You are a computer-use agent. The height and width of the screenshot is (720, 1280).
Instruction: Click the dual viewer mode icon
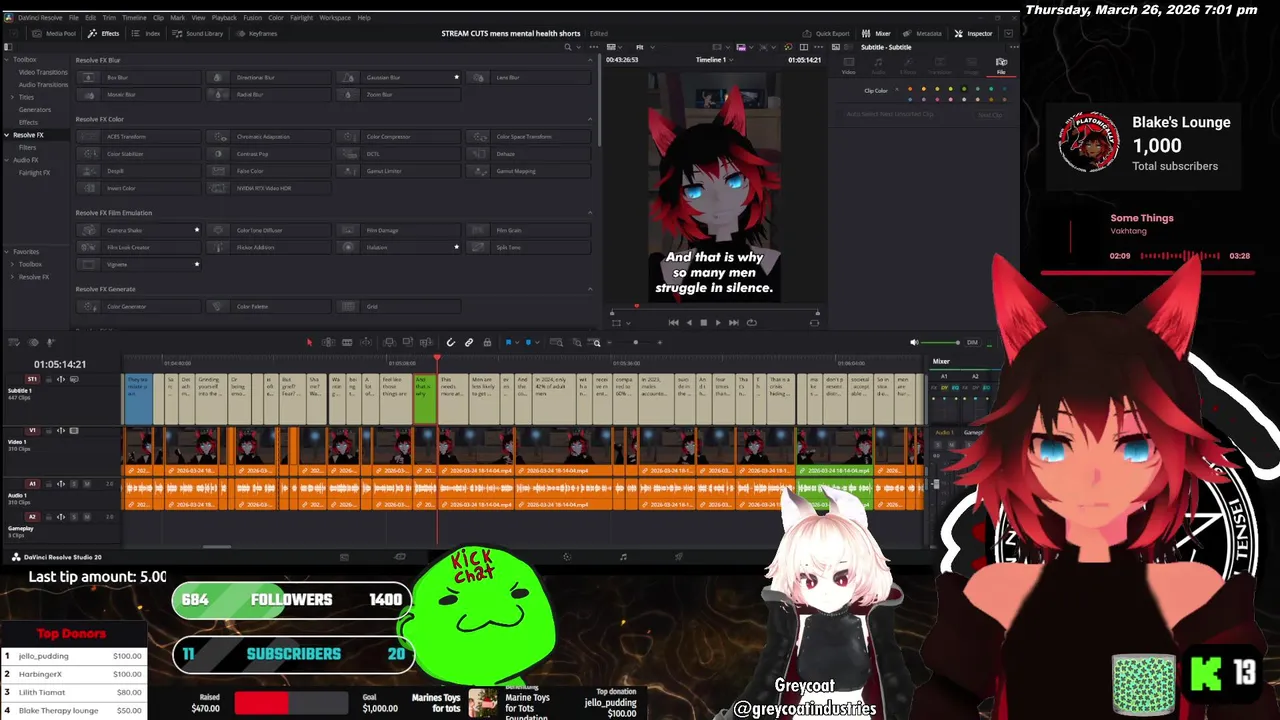804,47
